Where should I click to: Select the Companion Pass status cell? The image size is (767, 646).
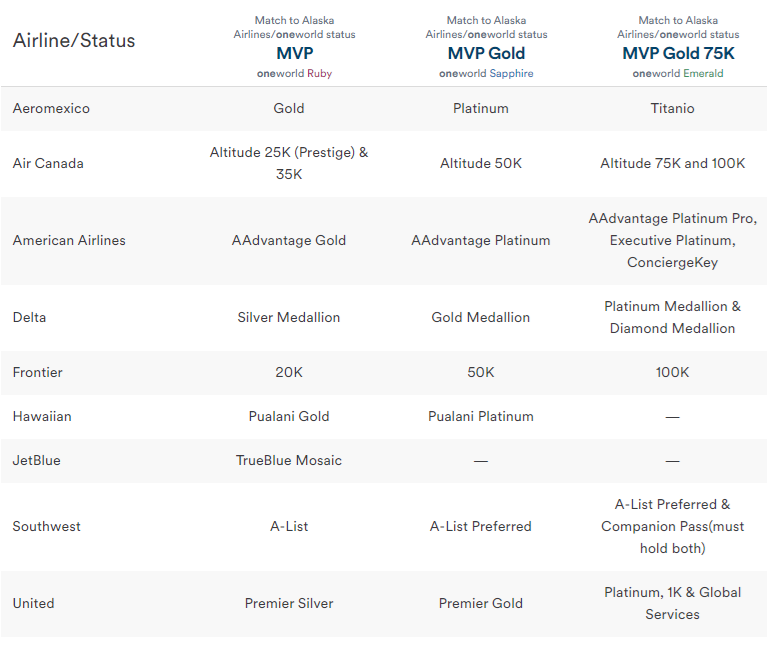click(x=672, y=526)
